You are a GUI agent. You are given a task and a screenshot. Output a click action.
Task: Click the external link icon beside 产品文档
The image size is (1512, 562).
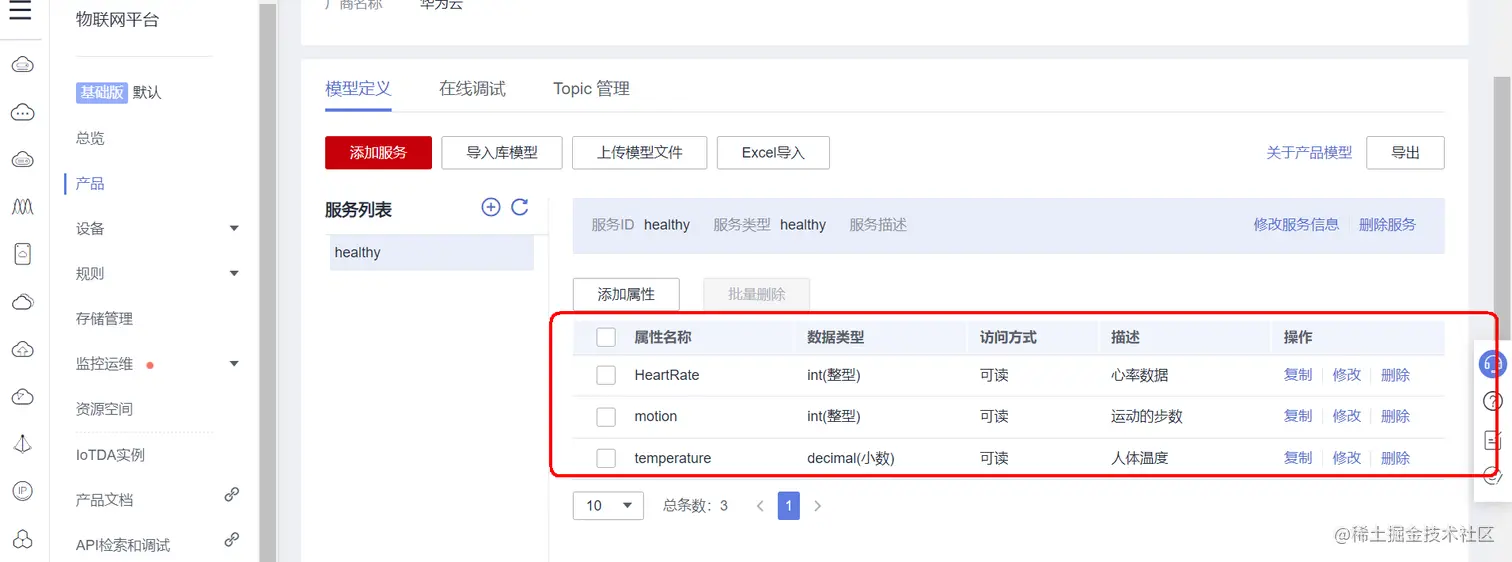coord(231,494)
